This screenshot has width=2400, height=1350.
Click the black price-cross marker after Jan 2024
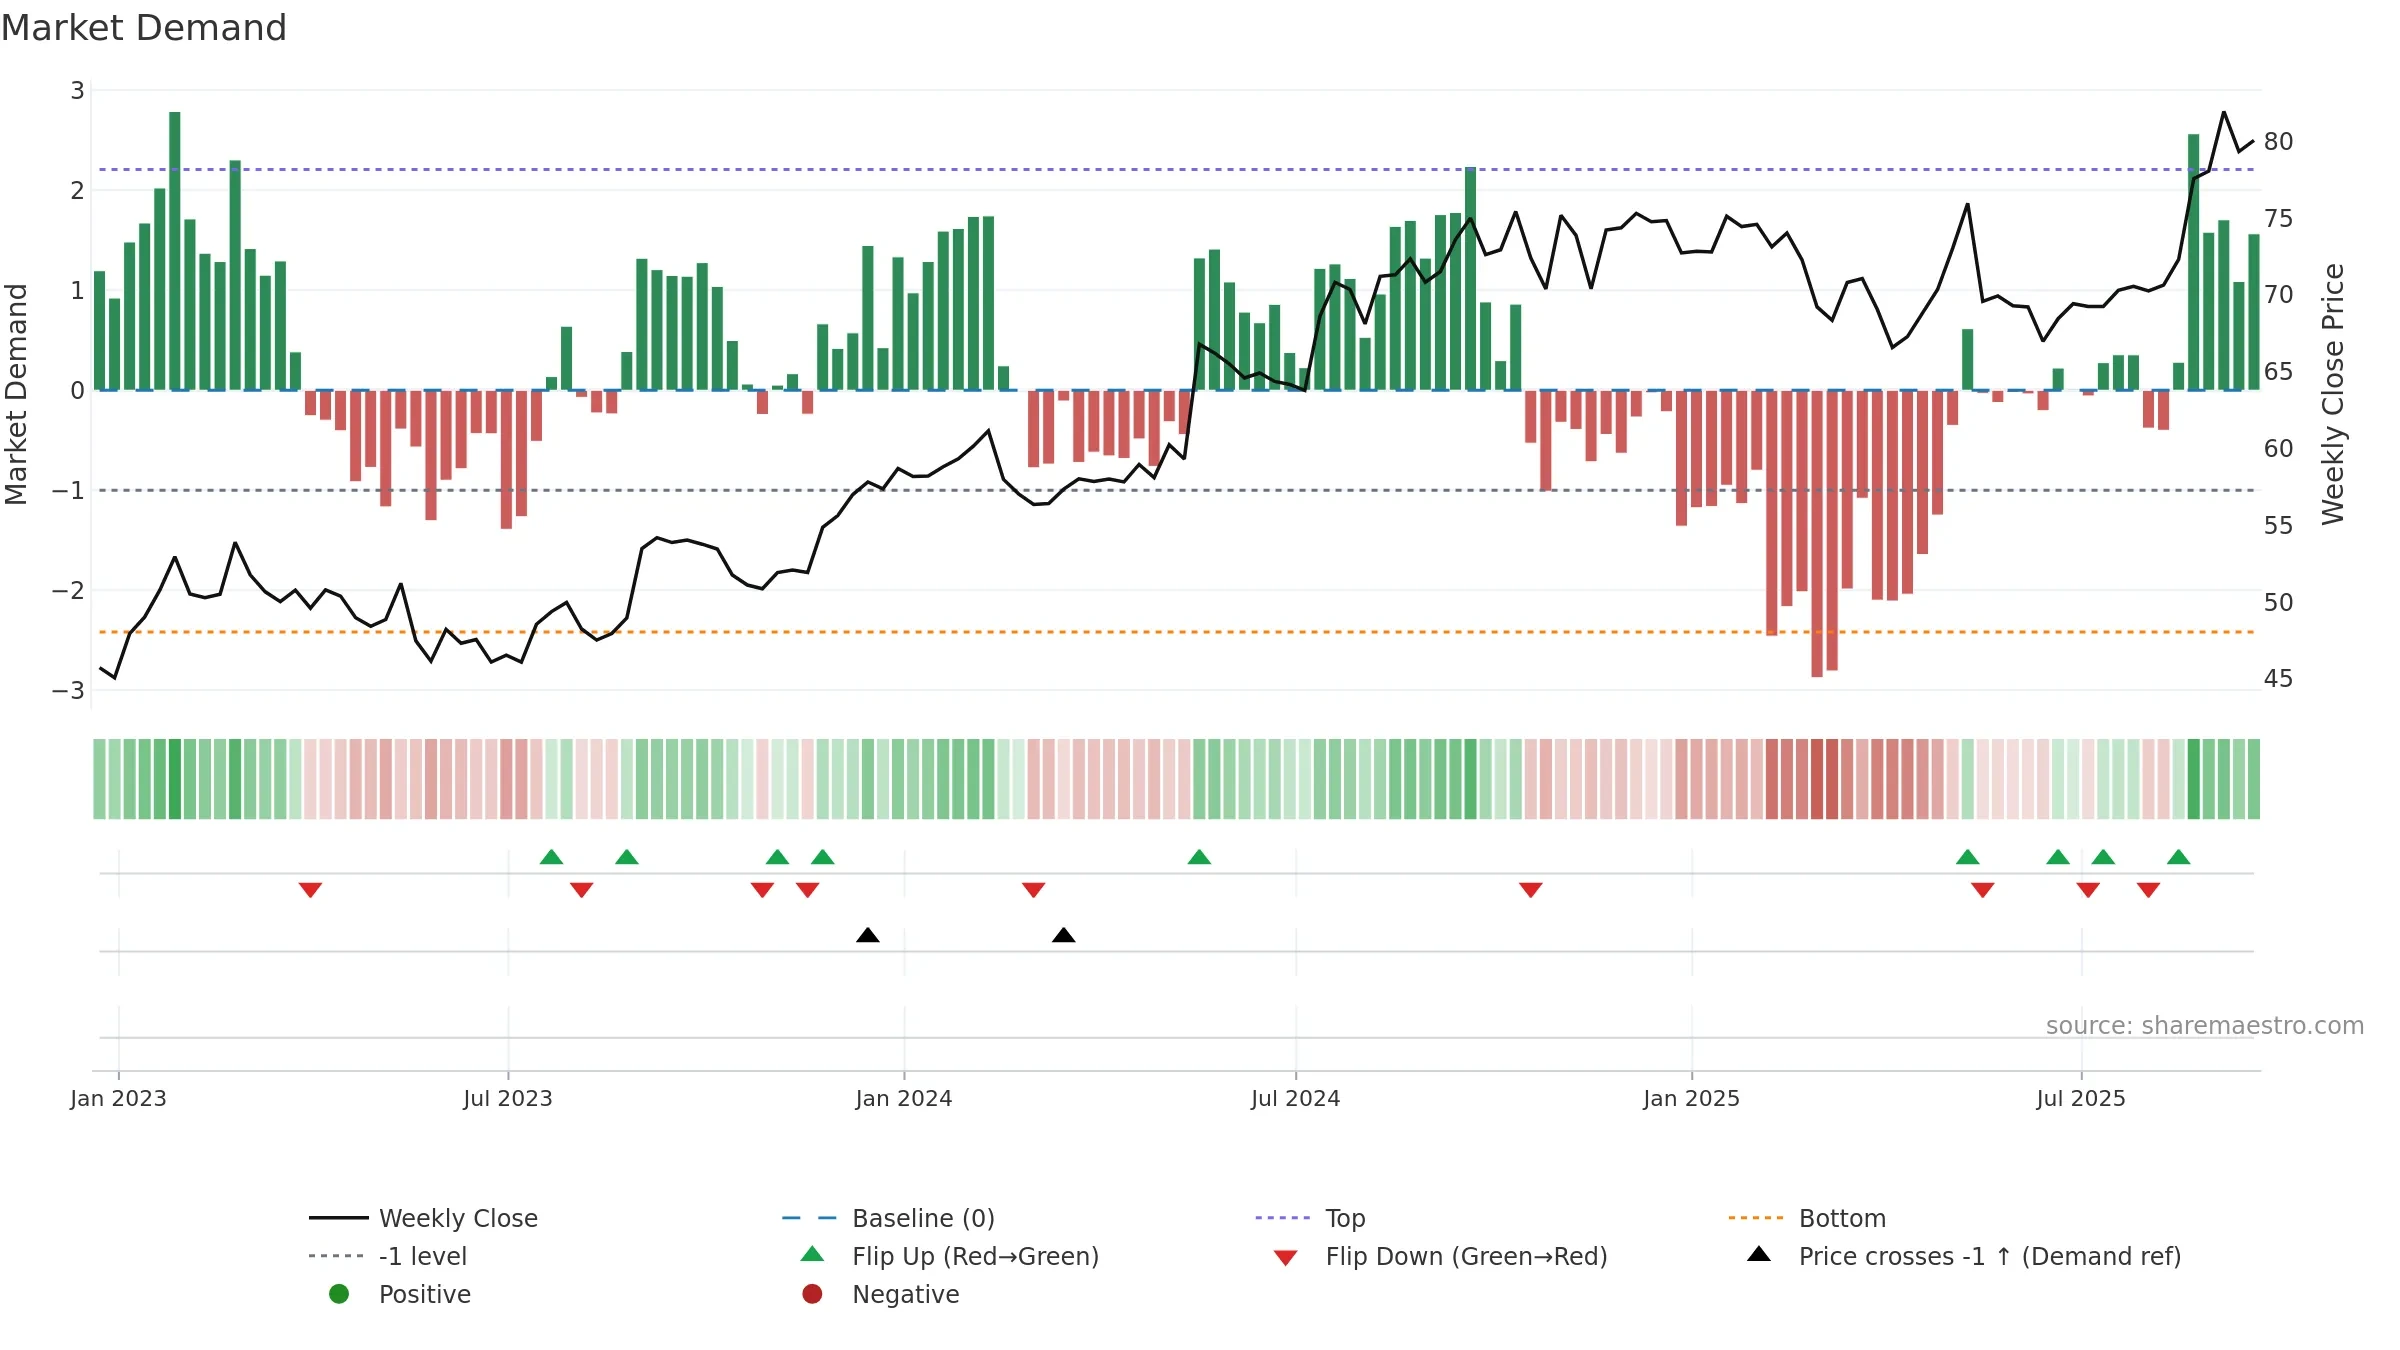pyautogui.click(x=1064, y=935)
